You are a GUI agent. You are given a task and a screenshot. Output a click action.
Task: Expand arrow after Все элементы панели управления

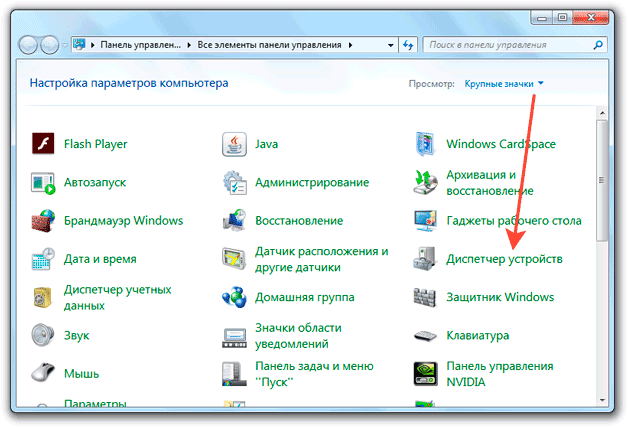pyautogui.click(x=350, y=45)
